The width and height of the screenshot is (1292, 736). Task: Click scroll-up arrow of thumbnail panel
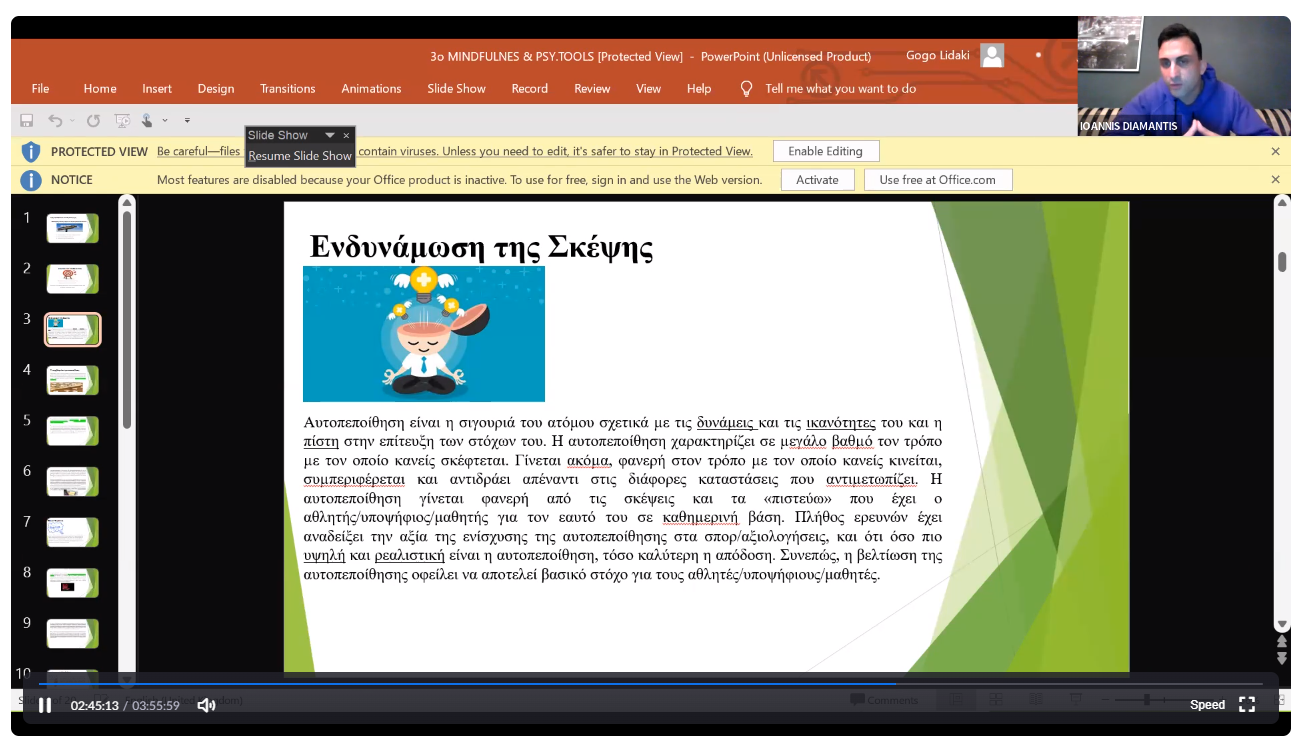pyautogui.click(x=127, y=202)
